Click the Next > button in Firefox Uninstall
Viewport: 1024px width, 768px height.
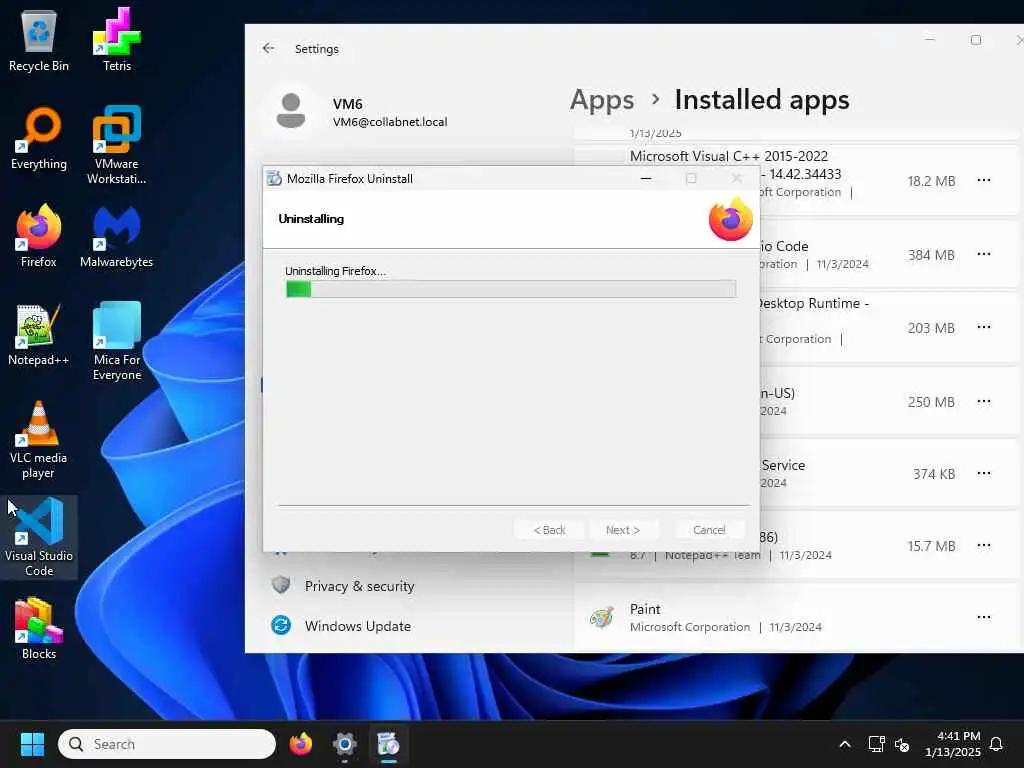pyautogui.click(x=623, y=530)
